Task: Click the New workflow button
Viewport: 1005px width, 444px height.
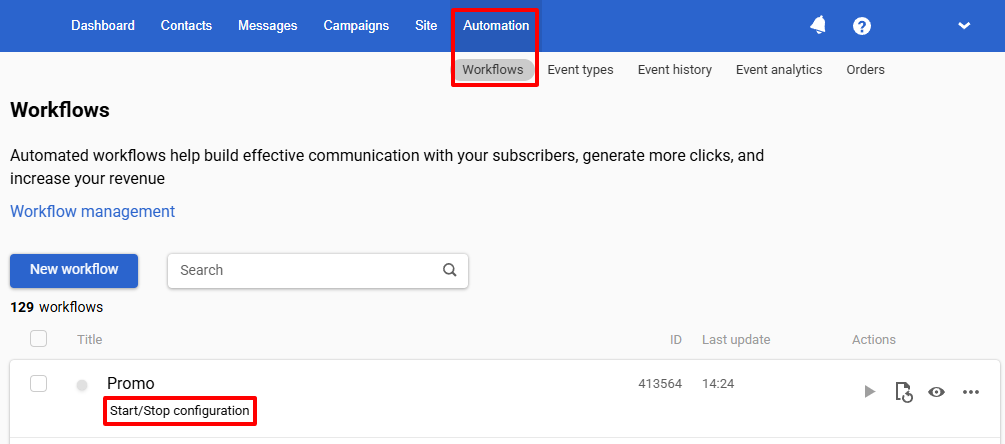Action: tap(74, 270)
